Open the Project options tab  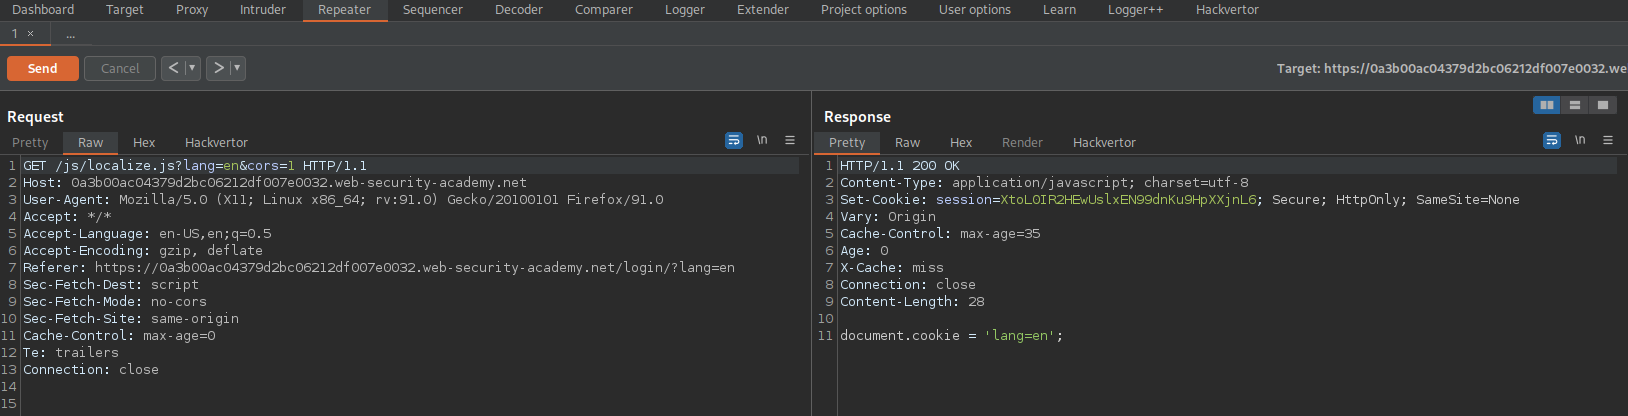coord(864,10)
